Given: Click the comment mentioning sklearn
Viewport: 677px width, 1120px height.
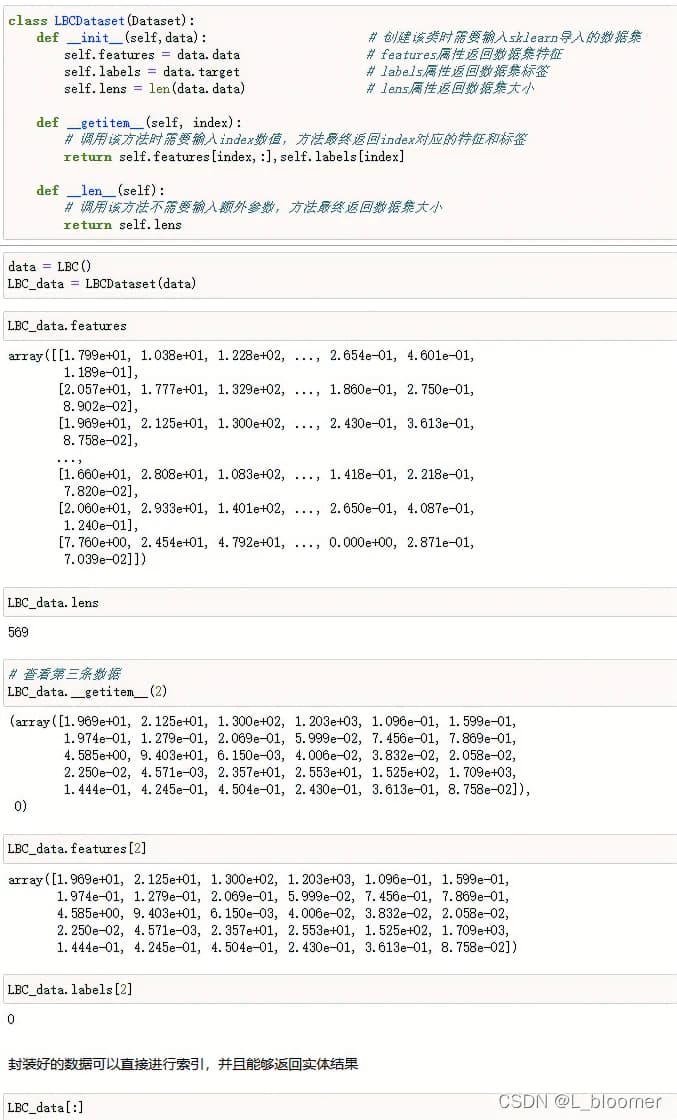Looking at the screenshot, I should click(504, 37).
